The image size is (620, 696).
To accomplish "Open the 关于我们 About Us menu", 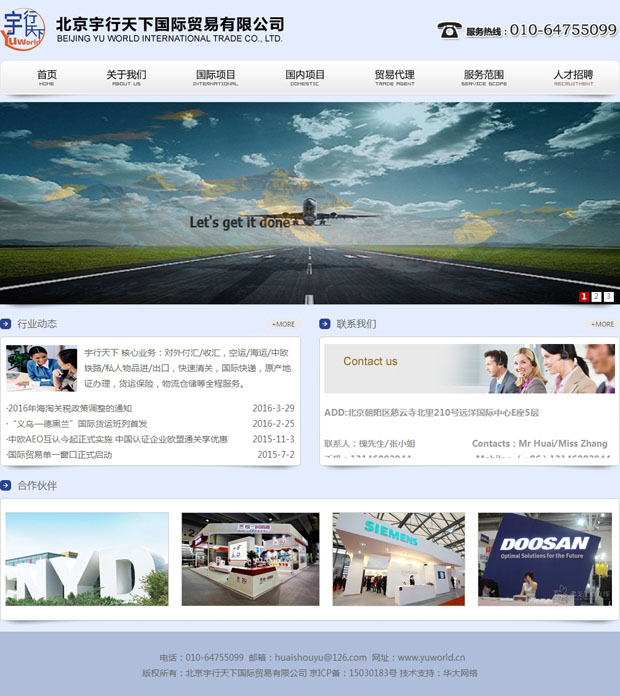I will [126, 77].
